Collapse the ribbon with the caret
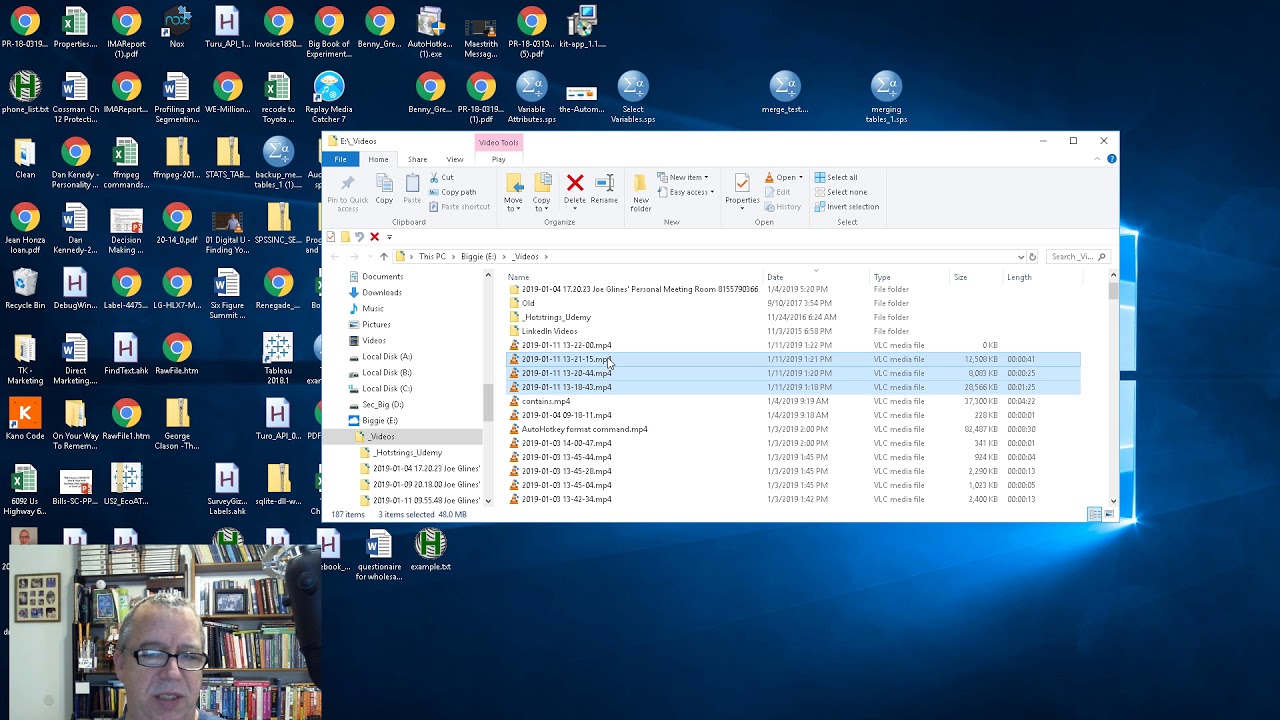The width and height of the screenshot is (1280, 720). [x=1098, y=159]
